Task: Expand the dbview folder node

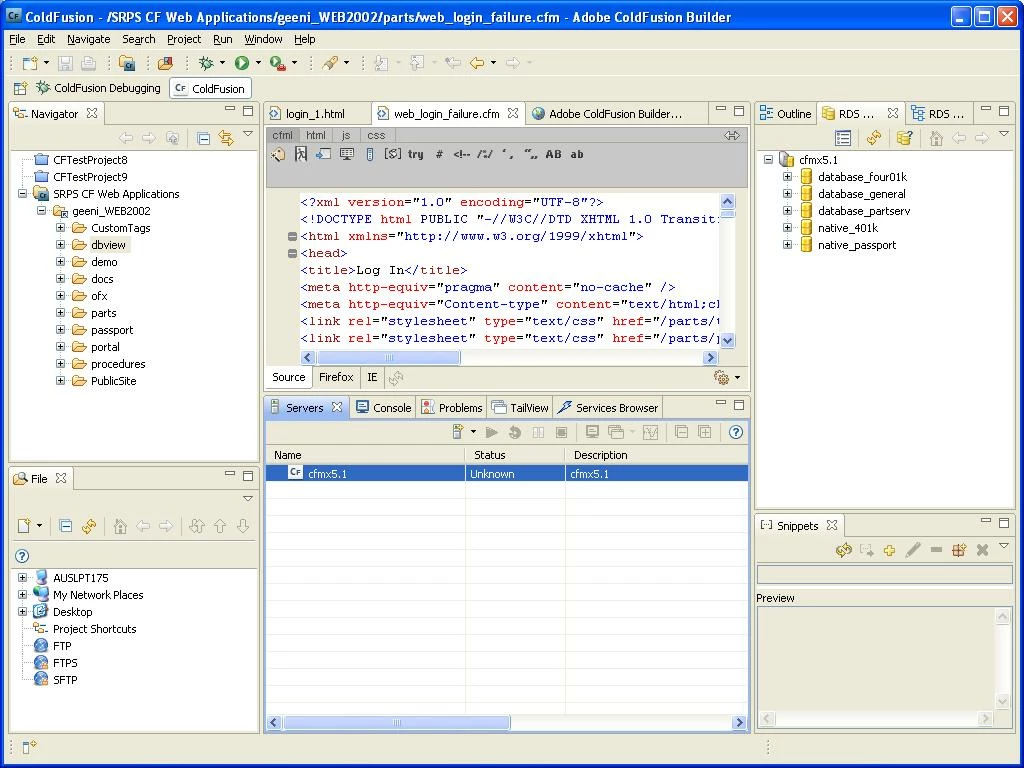Action: [60, 245]
